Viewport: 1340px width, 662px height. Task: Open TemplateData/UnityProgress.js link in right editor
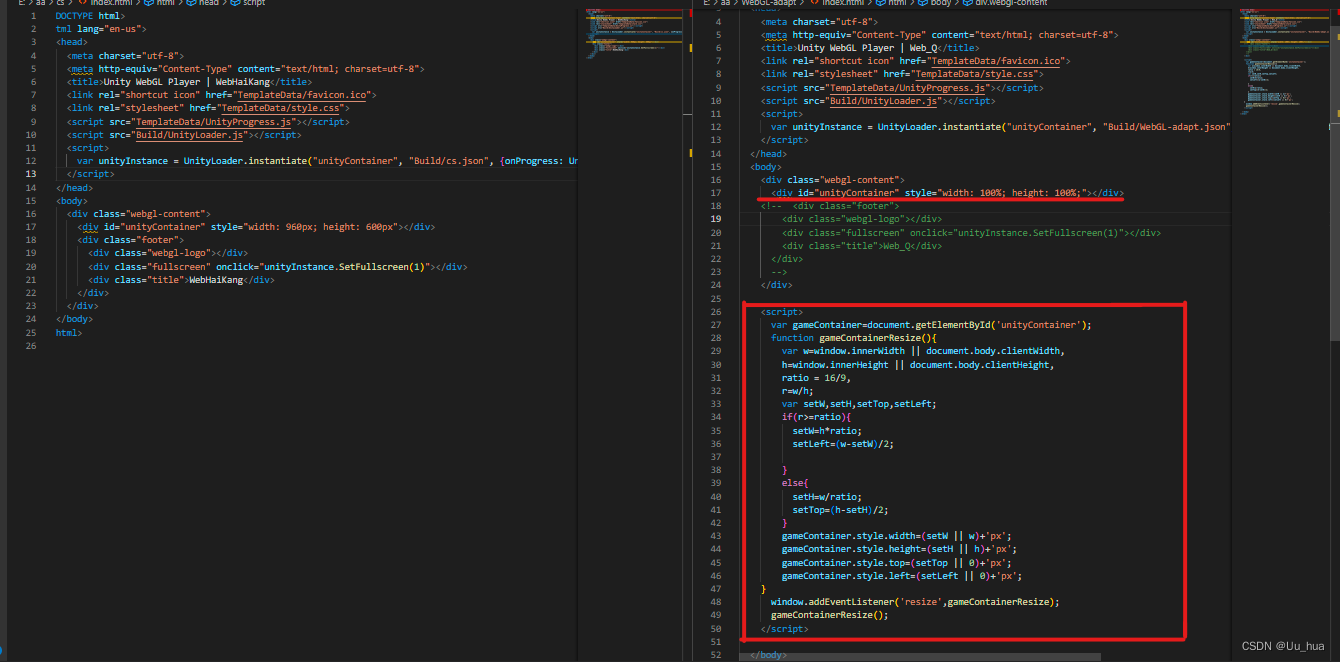tap(908, 88)
